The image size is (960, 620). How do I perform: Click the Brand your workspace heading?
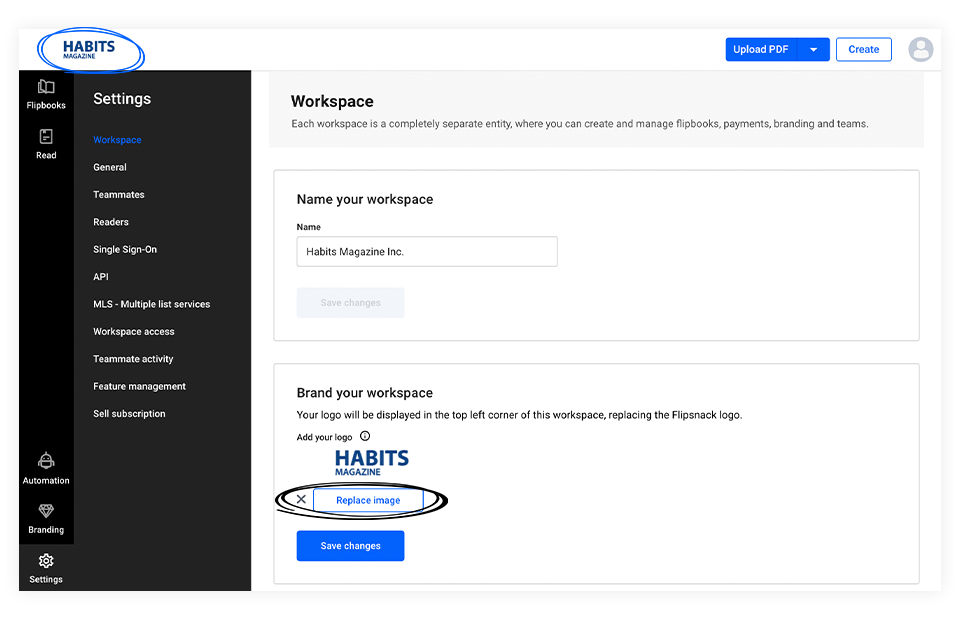[365, 393]
